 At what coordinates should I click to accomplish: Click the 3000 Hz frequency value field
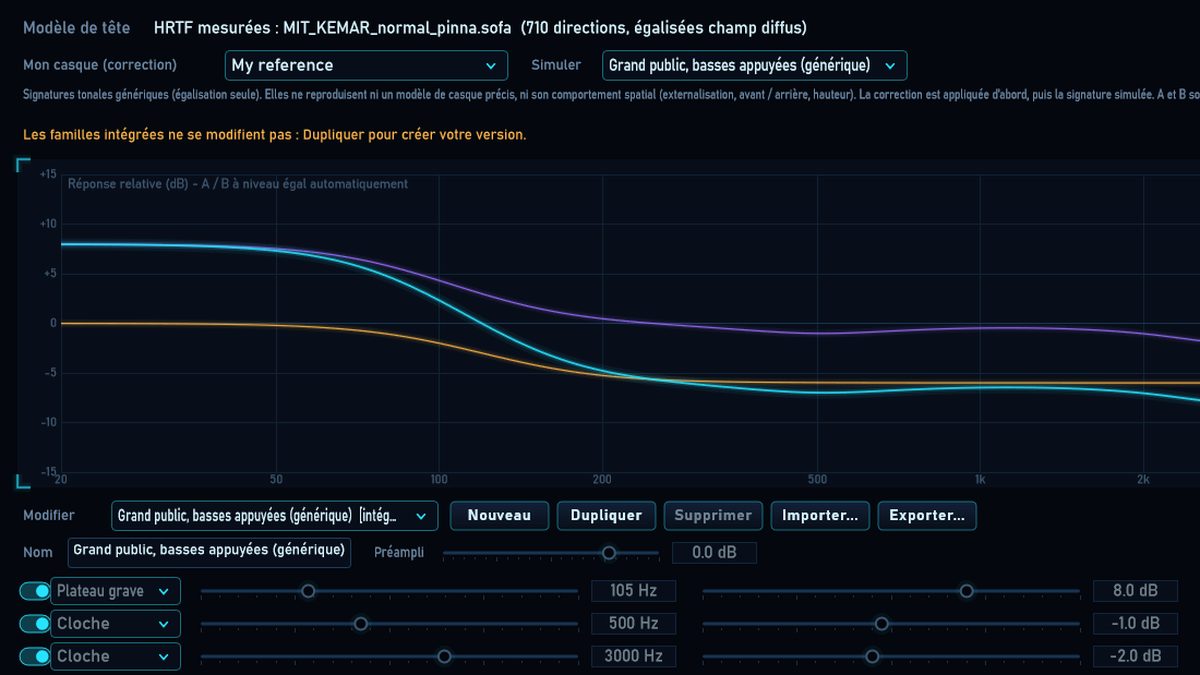pos(634,657)
